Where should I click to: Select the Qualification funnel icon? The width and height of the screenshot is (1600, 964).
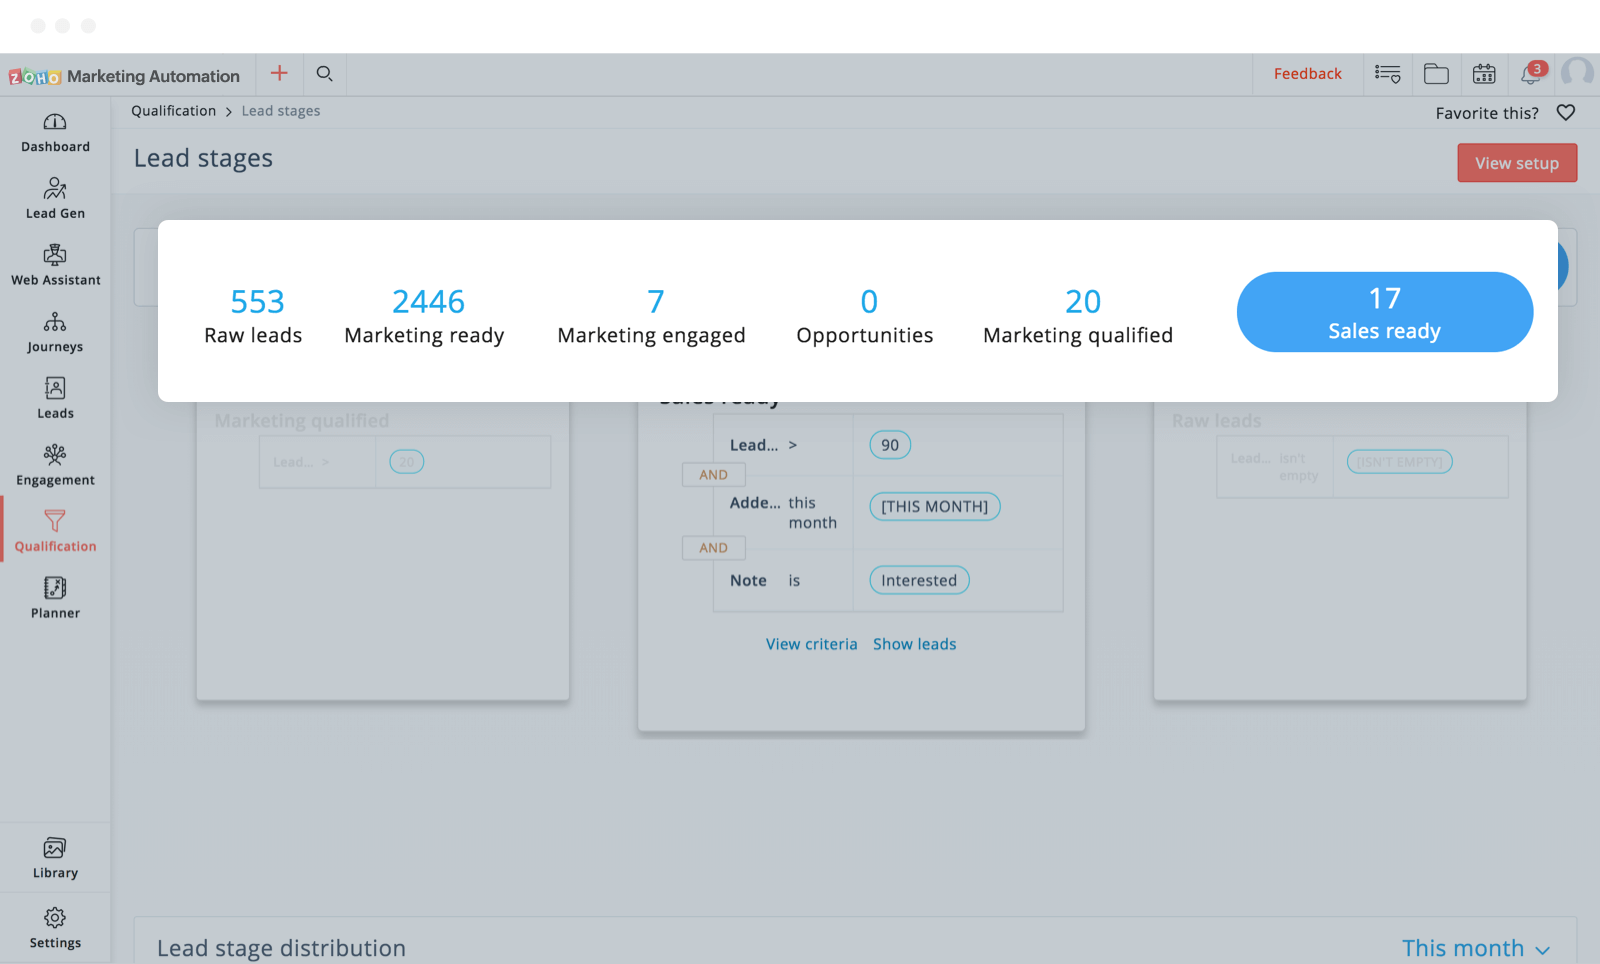(55, 520)
